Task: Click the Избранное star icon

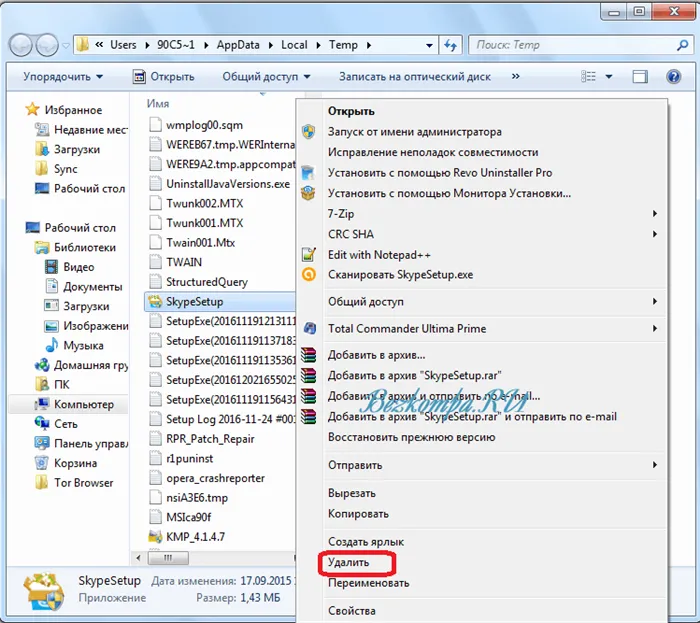Action: [32, 109]
